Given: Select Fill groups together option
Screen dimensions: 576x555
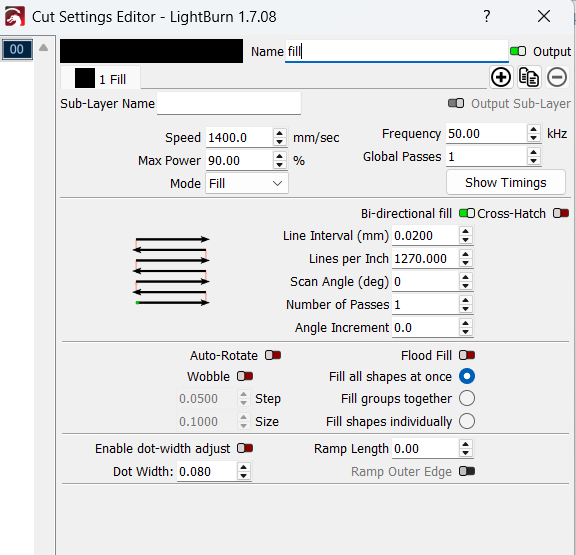Looking at the screenshot, I should 467,399.
